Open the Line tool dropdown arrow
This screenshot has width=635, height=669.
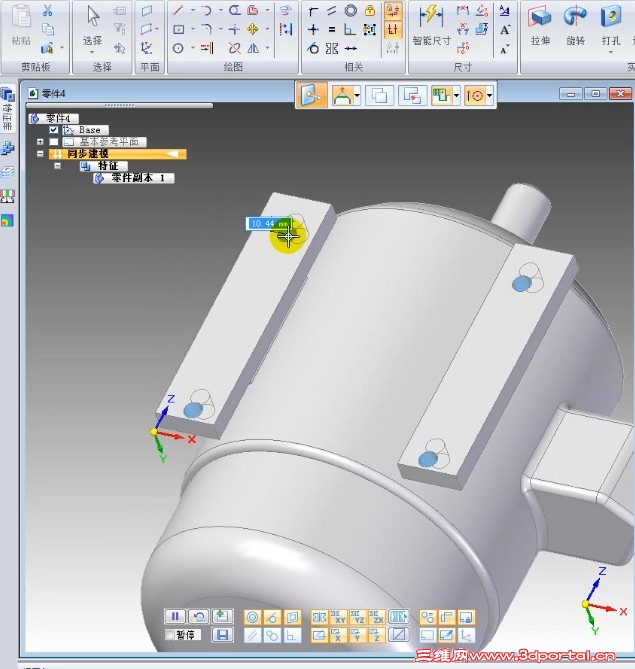point(192,11)
